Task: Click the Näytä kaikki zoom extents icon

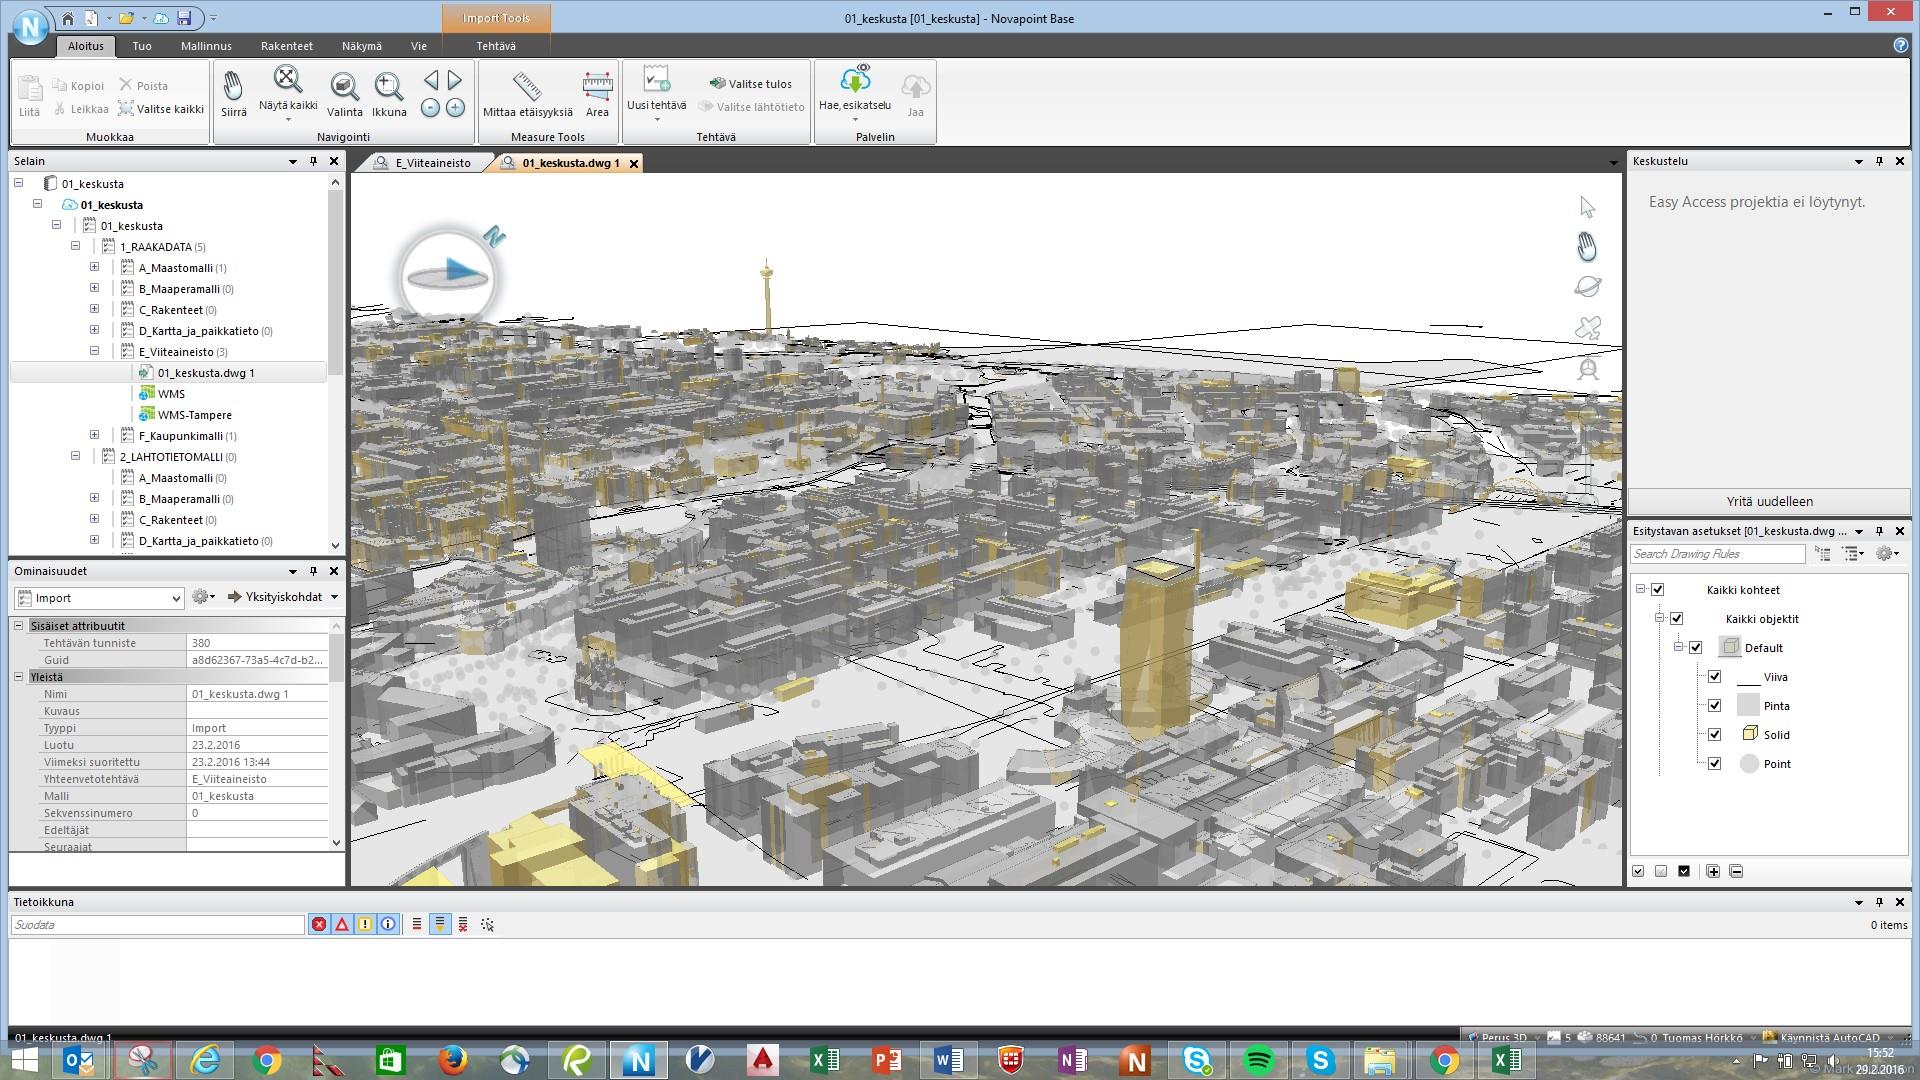Action: (x=288, y=80)
